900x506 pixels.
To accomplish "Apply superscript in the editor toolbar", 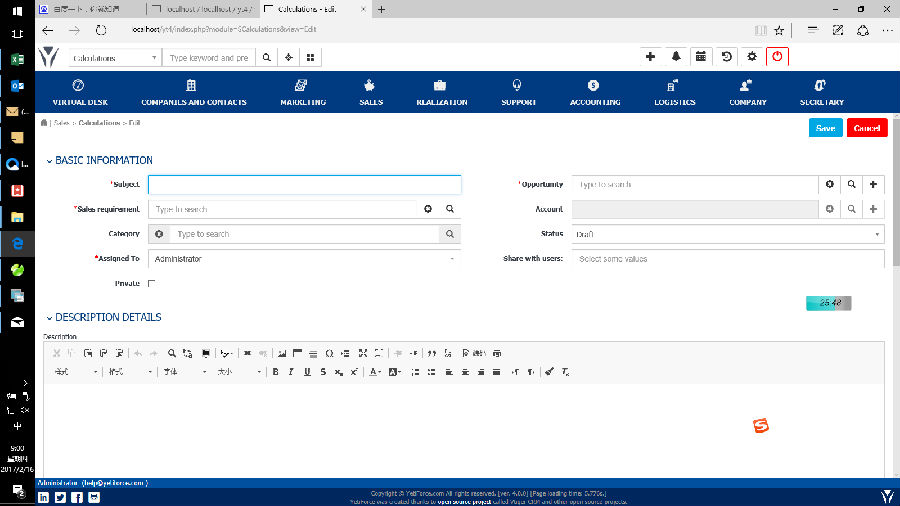I will (354, 372).
